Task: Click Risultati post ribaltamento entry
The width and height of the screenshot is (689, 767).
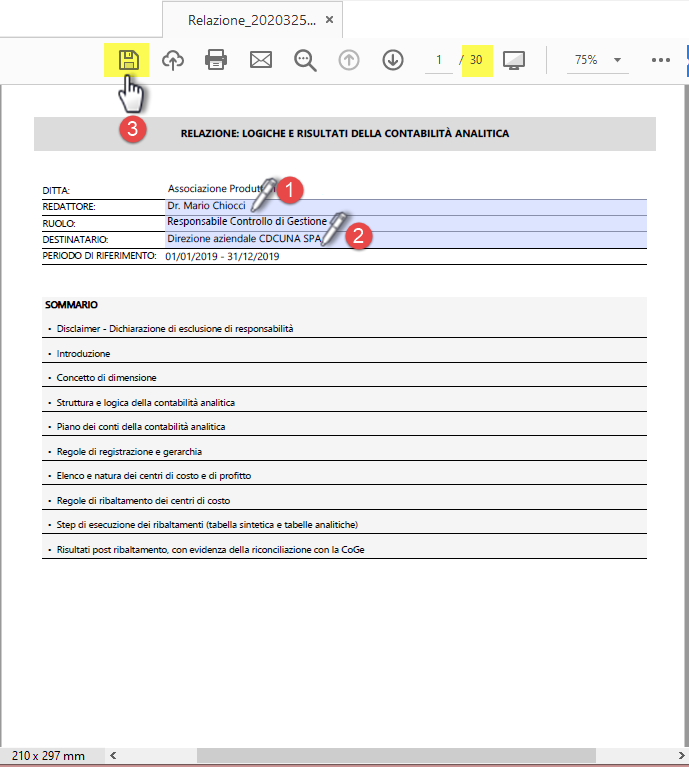Action: tap(210, 550)
